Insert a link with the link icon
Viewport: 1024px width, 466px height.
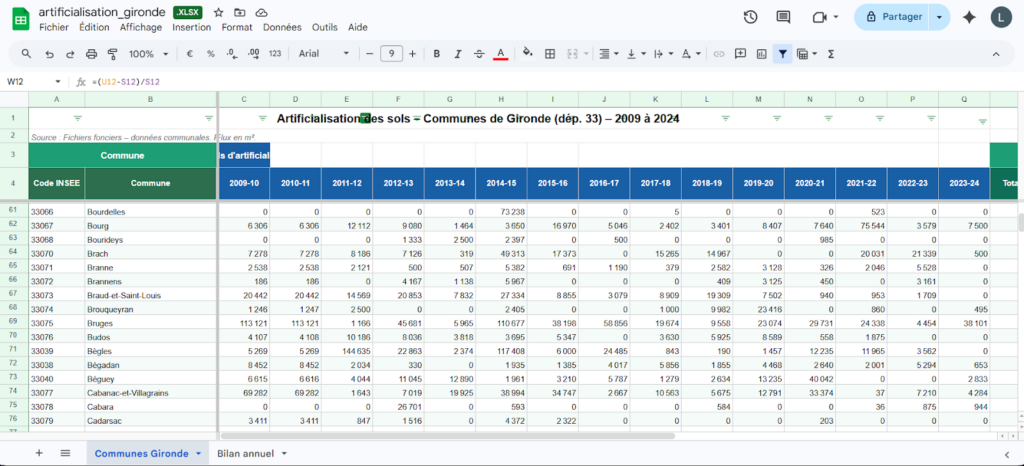point(718,54)
